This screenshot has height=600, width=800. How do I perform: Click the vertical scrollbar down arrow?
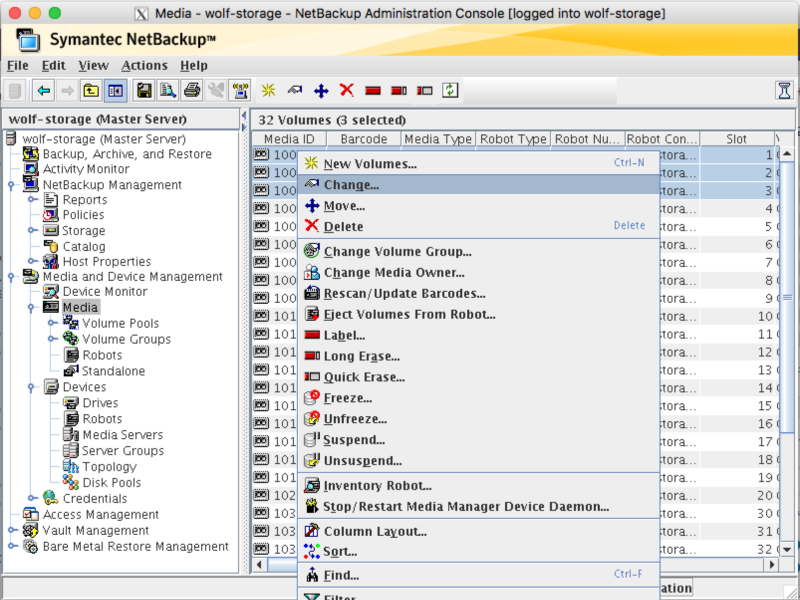(x=787, y=549)
